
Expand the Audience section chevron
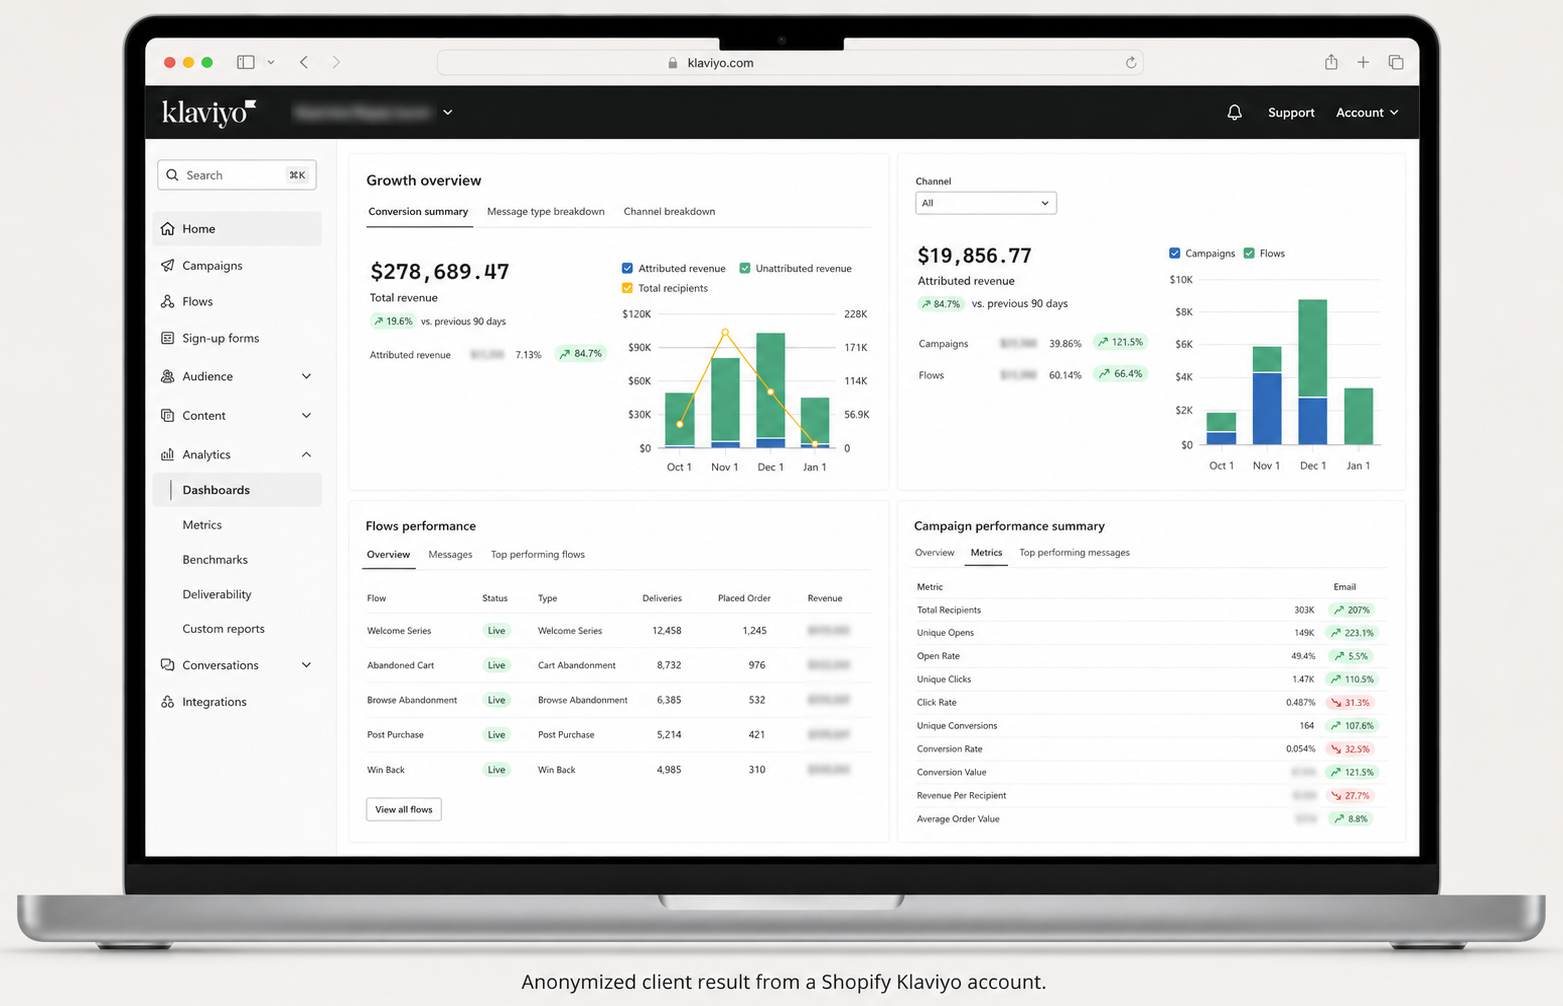click(x=306, y=376)
